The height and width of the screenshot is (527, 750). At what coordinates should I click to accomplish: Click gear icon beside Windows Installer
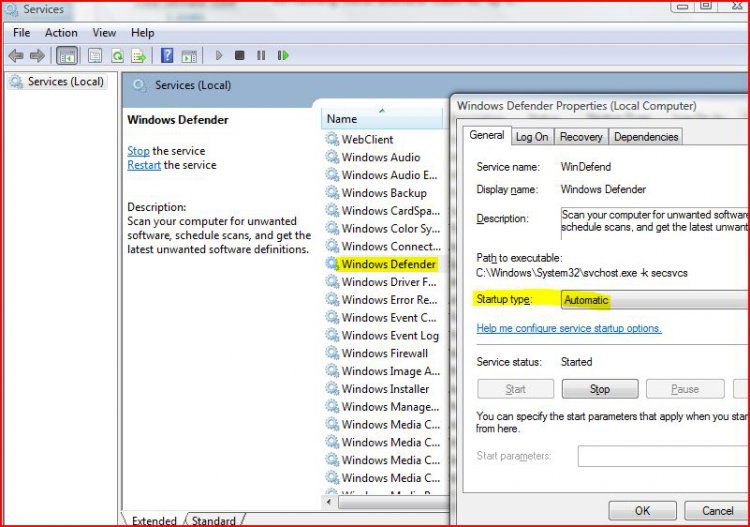coord(332,388)
